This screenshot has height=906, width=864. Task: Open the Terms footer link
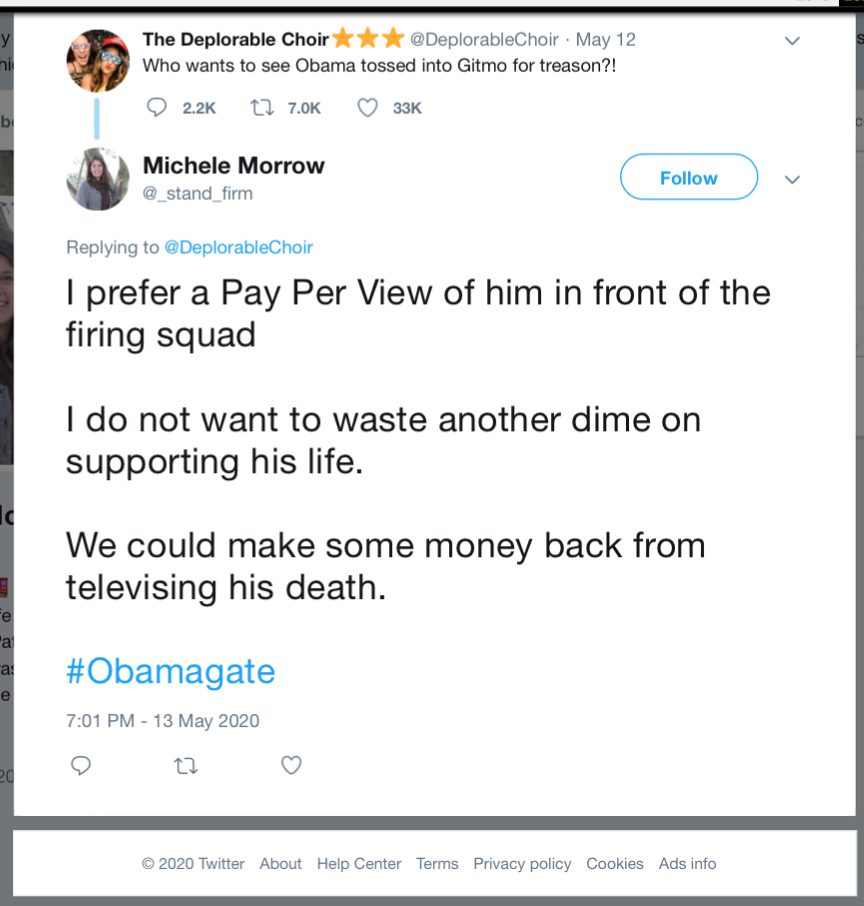pyautogui.click(x=437, y=863)
